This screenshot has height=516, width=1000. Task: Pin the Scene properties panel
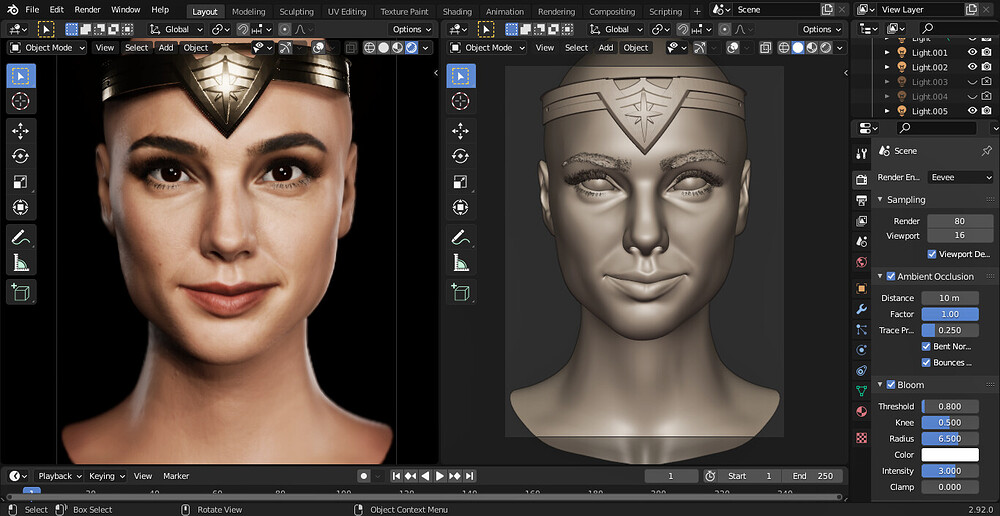[986, 151]
